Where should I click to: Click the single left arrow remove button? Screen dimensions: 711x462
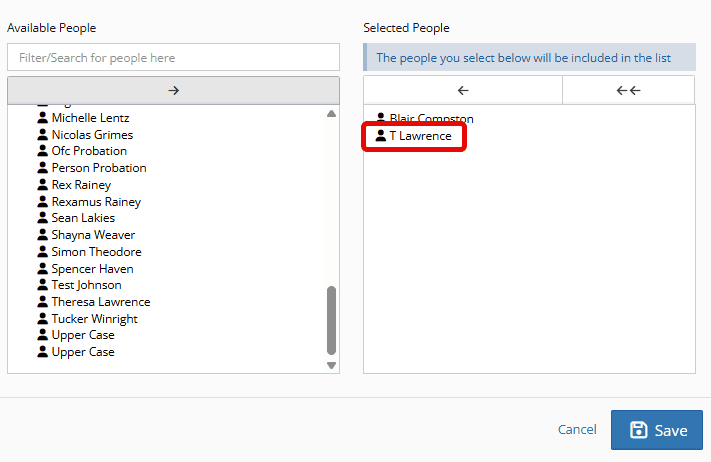click(x=462, y=90)
